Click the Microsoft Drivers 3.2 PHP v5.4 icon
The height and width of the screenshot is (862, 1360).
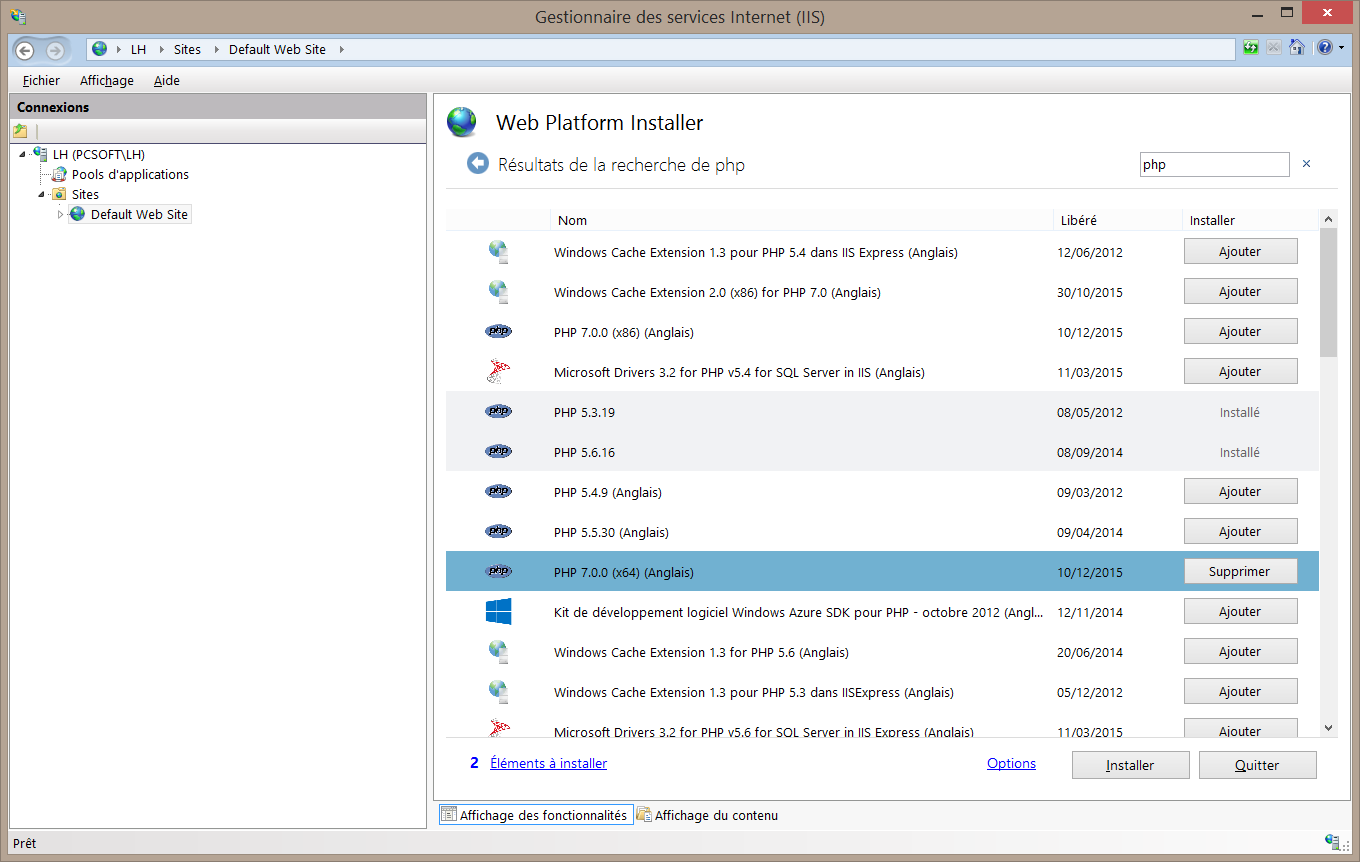coord(498,372)
